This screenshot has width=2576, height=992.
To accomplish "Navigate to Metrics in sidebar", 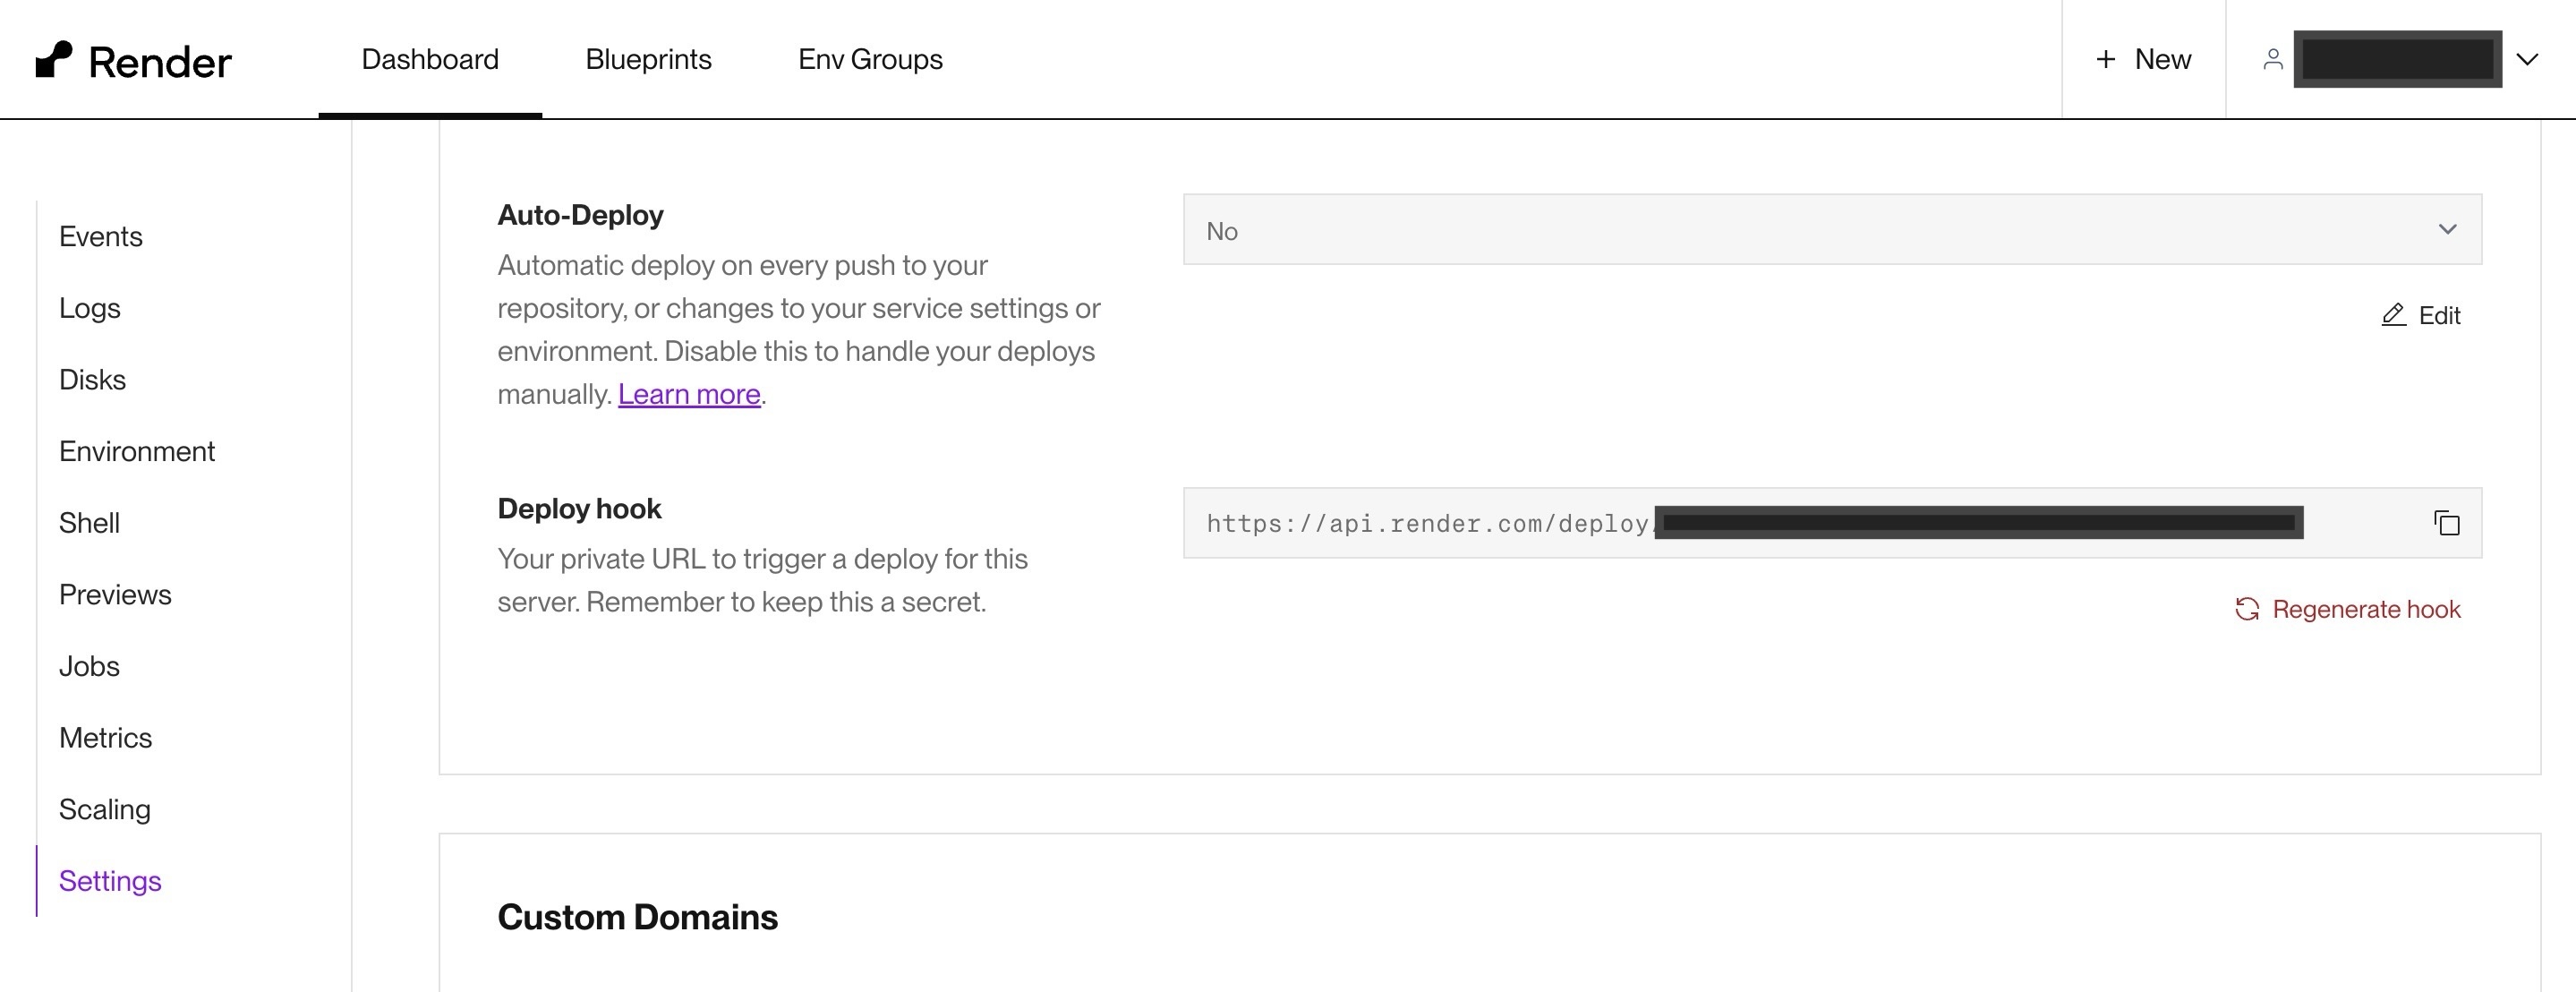I will point(105,738).
